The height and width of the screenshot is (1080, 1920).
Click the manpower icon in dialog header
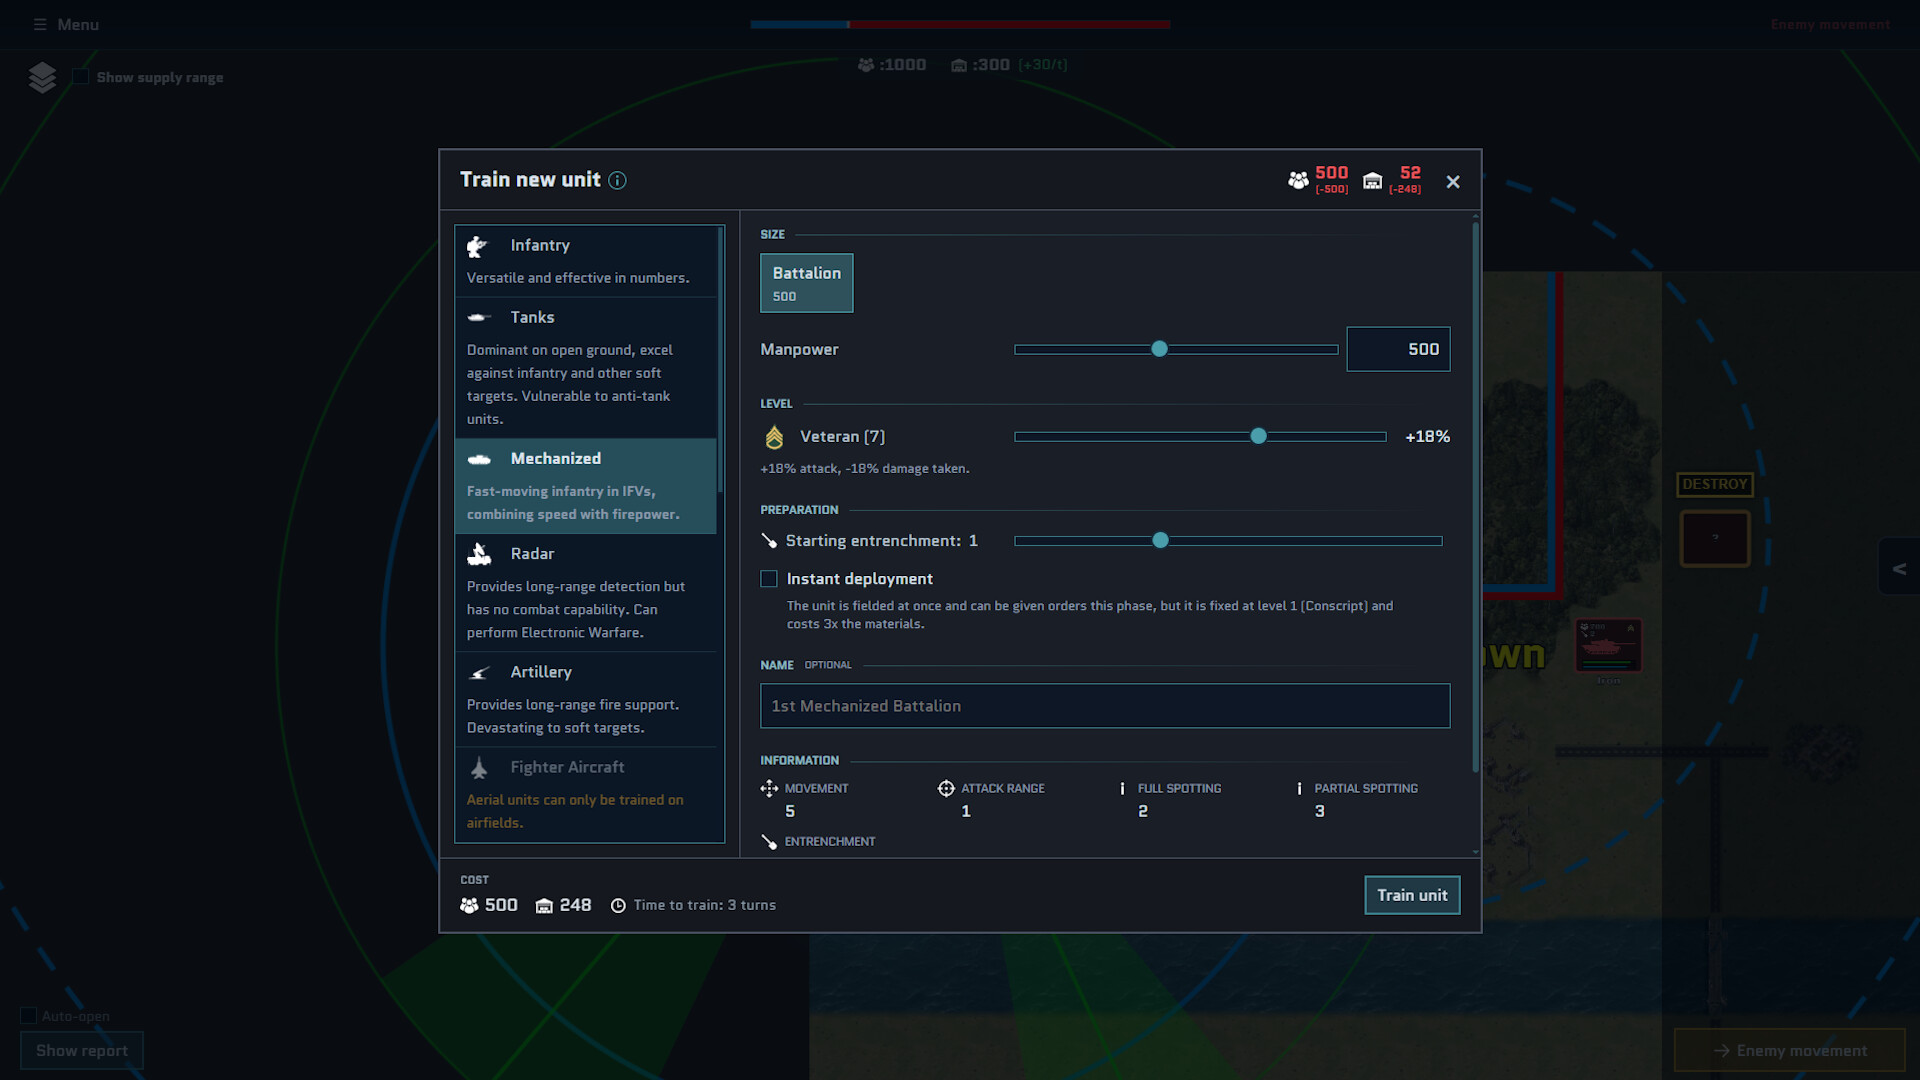[1298, 180]
